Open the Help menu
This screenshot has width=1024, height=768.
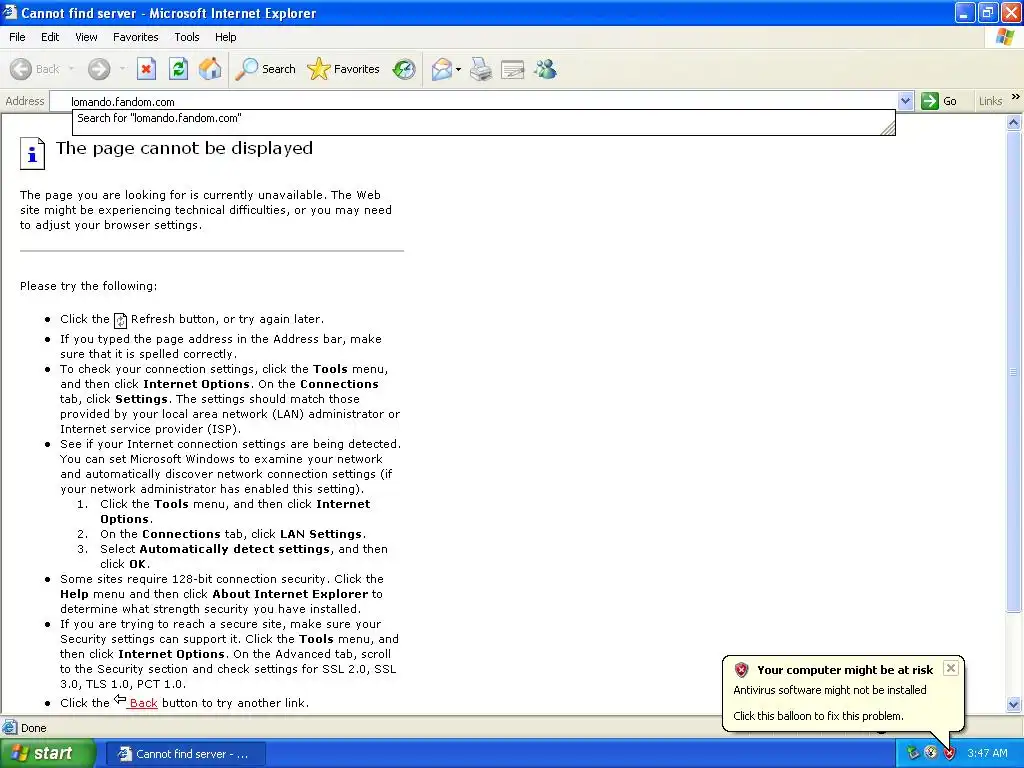(225, 37)
